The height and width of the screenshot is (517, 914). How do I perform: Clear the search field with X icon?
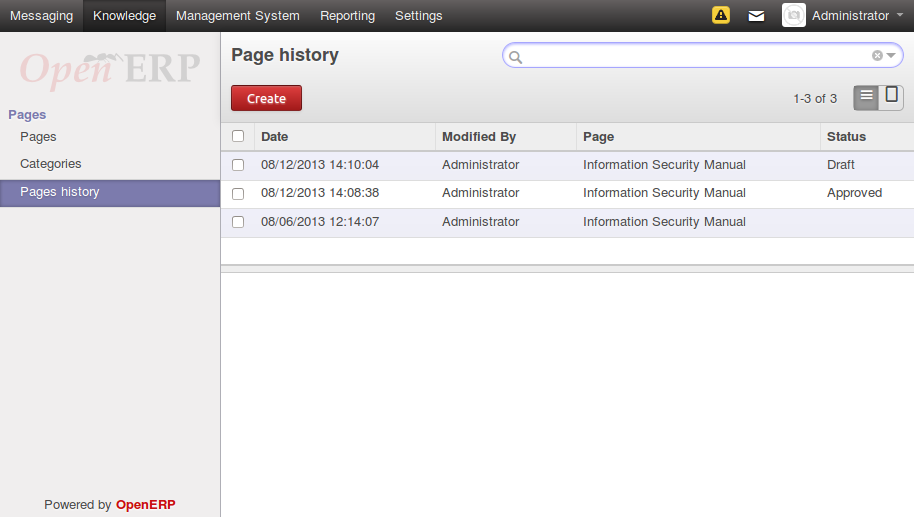877,56
